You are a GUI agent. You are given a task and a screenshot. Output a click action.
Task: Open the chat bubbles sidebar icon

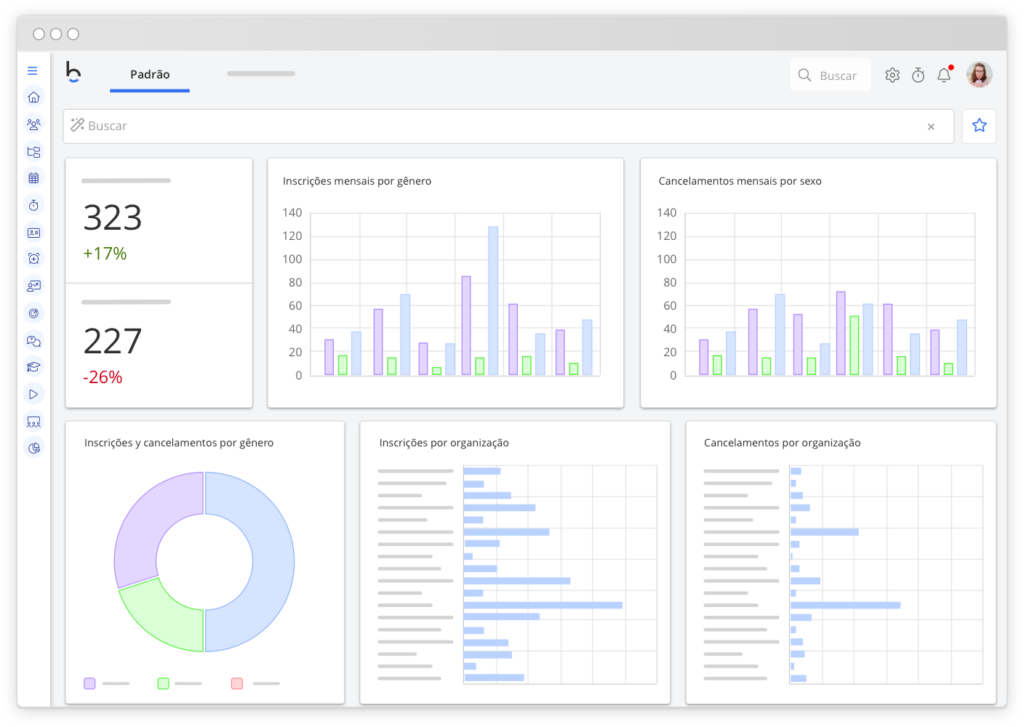(34, 340)
